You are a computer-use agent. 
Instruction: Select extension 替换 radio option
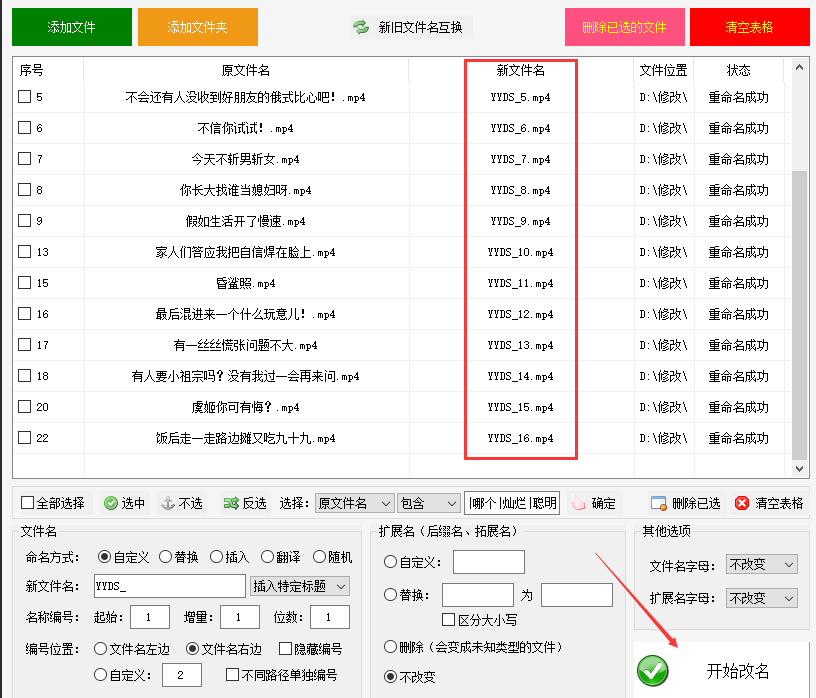point(390,595)
